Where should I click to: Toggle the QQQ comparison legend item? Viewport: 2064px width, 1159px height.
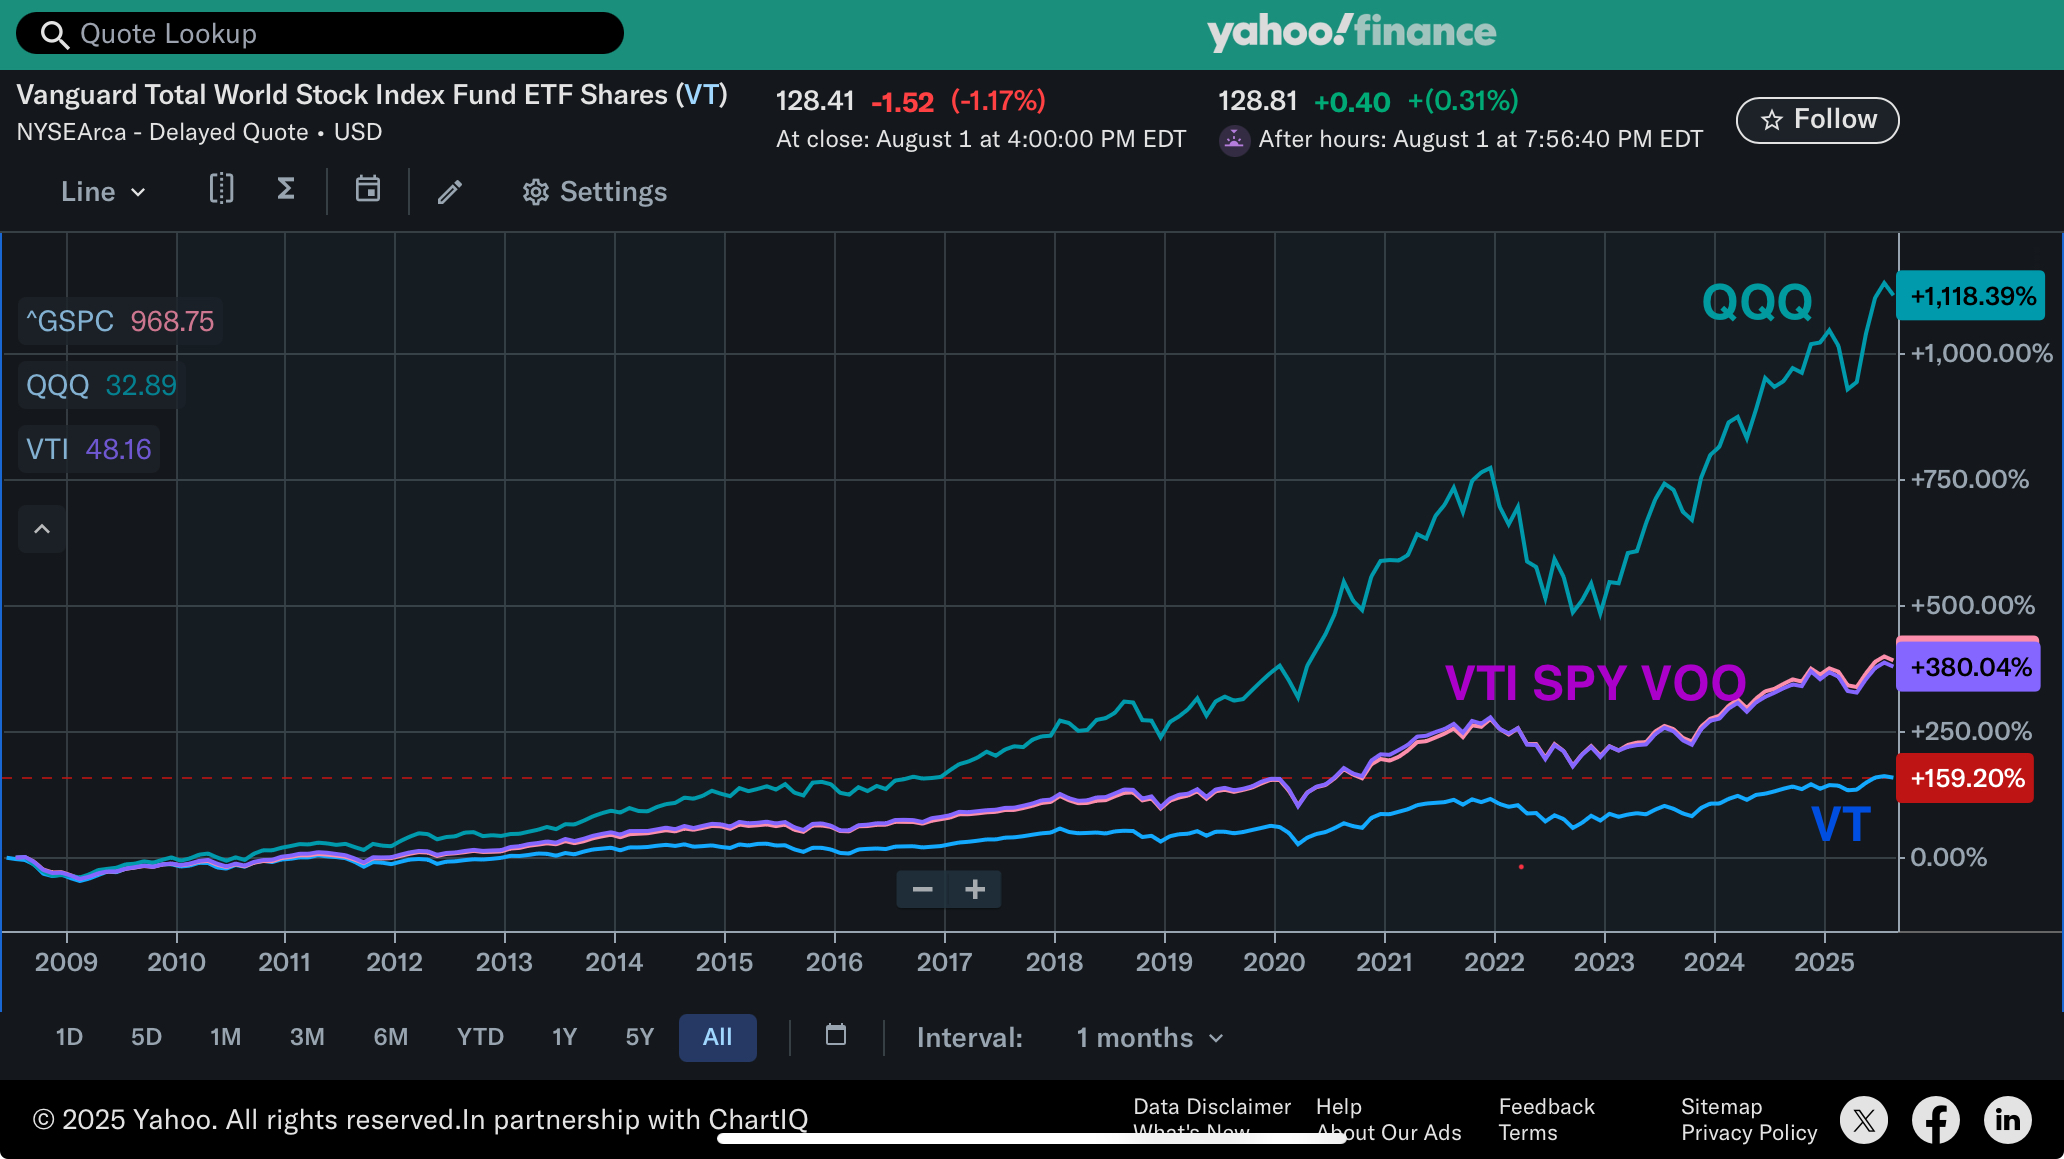pos(101,385)
